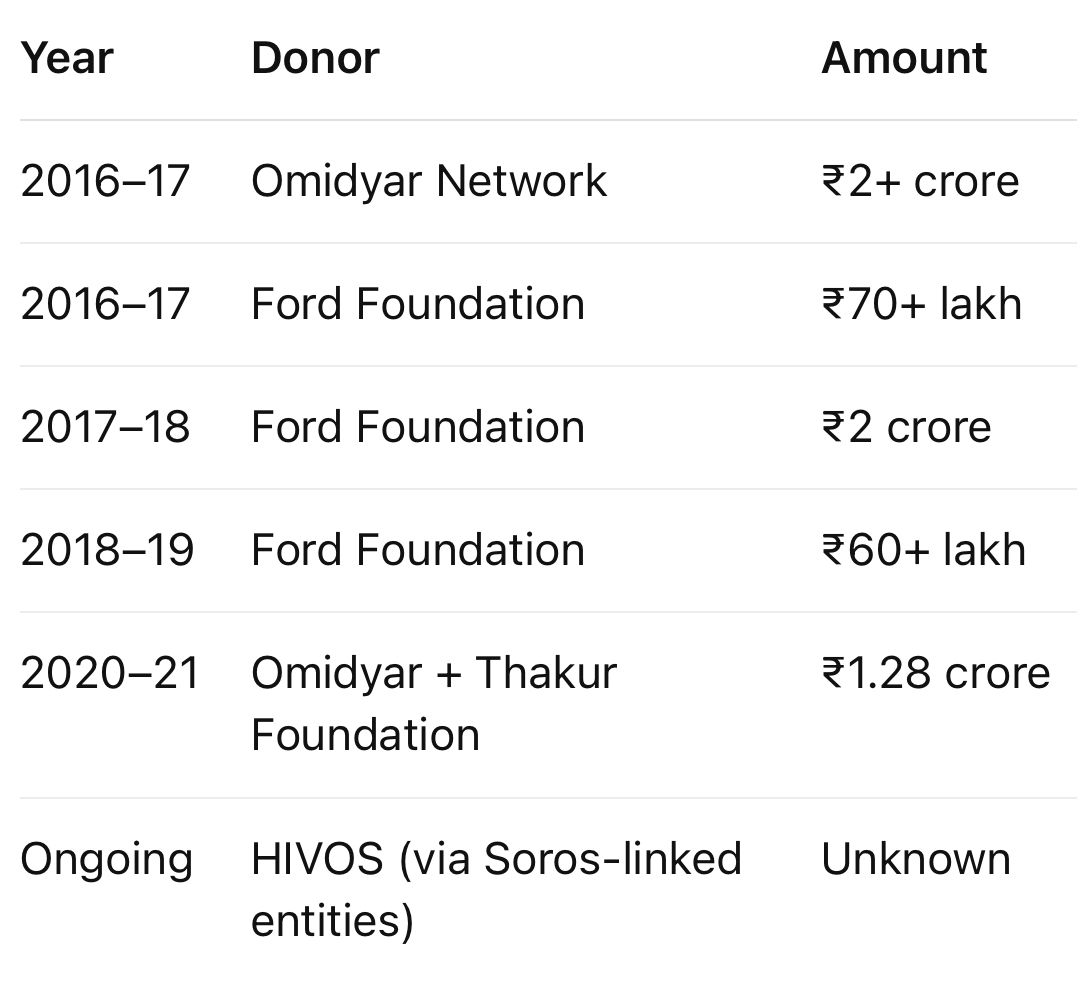Click the ₹60+ lakh amount
The height and width of the screenshot is (981, 1080).
(x=924, y=550)
